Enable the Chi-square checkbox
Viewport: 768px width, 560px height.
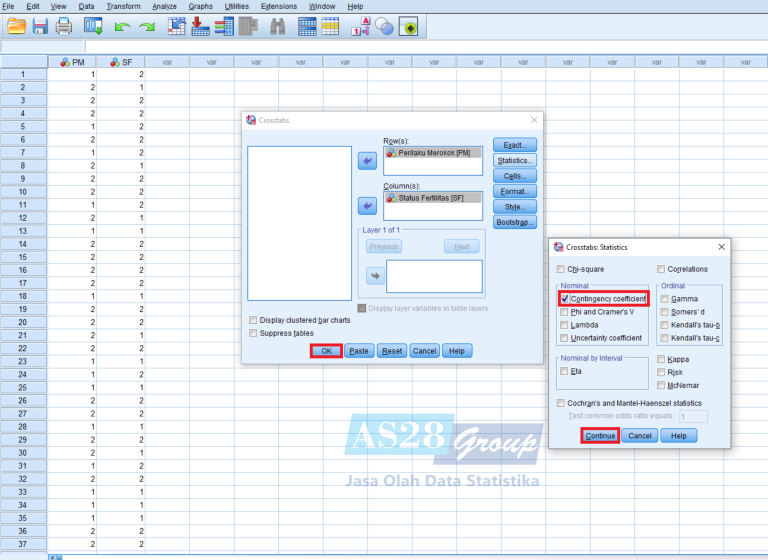560,269
